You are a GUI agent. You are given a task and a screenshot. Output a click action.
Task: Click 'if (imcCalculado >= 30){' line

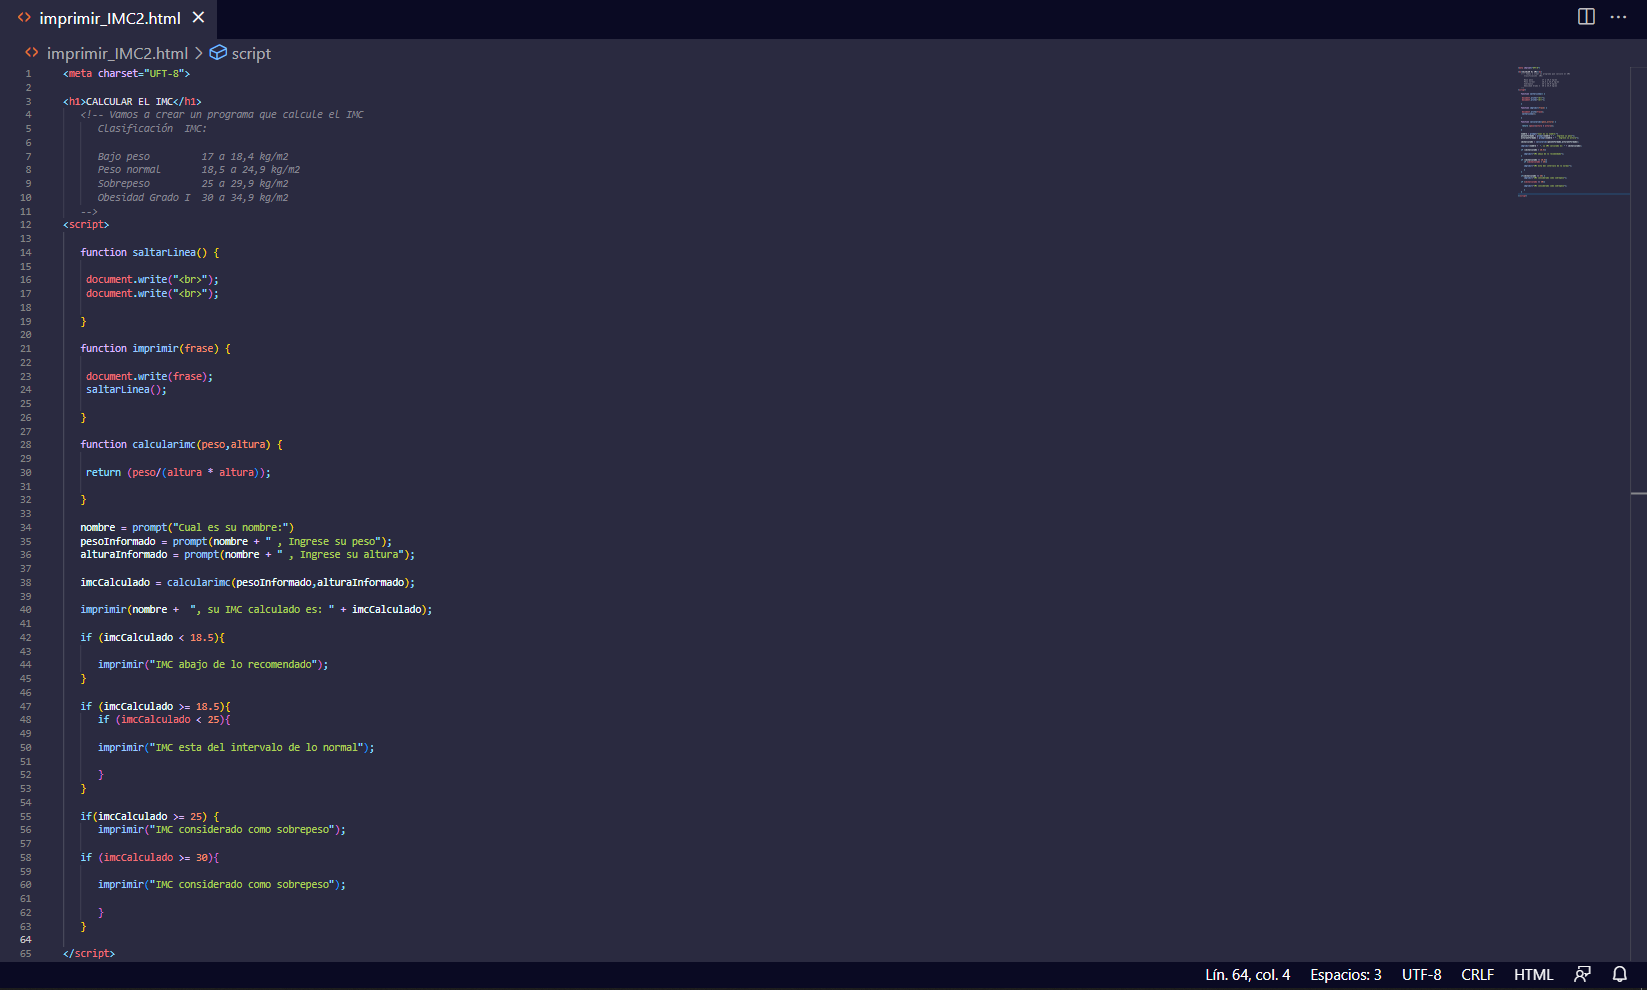pos(149,858)
